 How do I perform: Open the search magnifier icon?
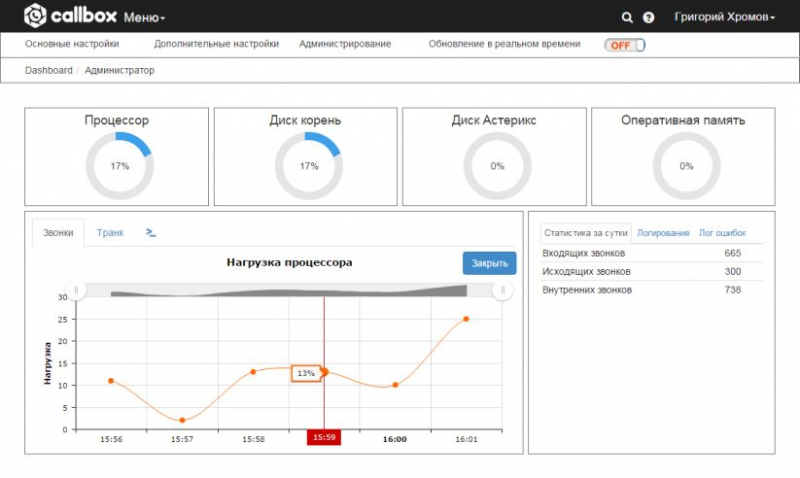point(627,17)
